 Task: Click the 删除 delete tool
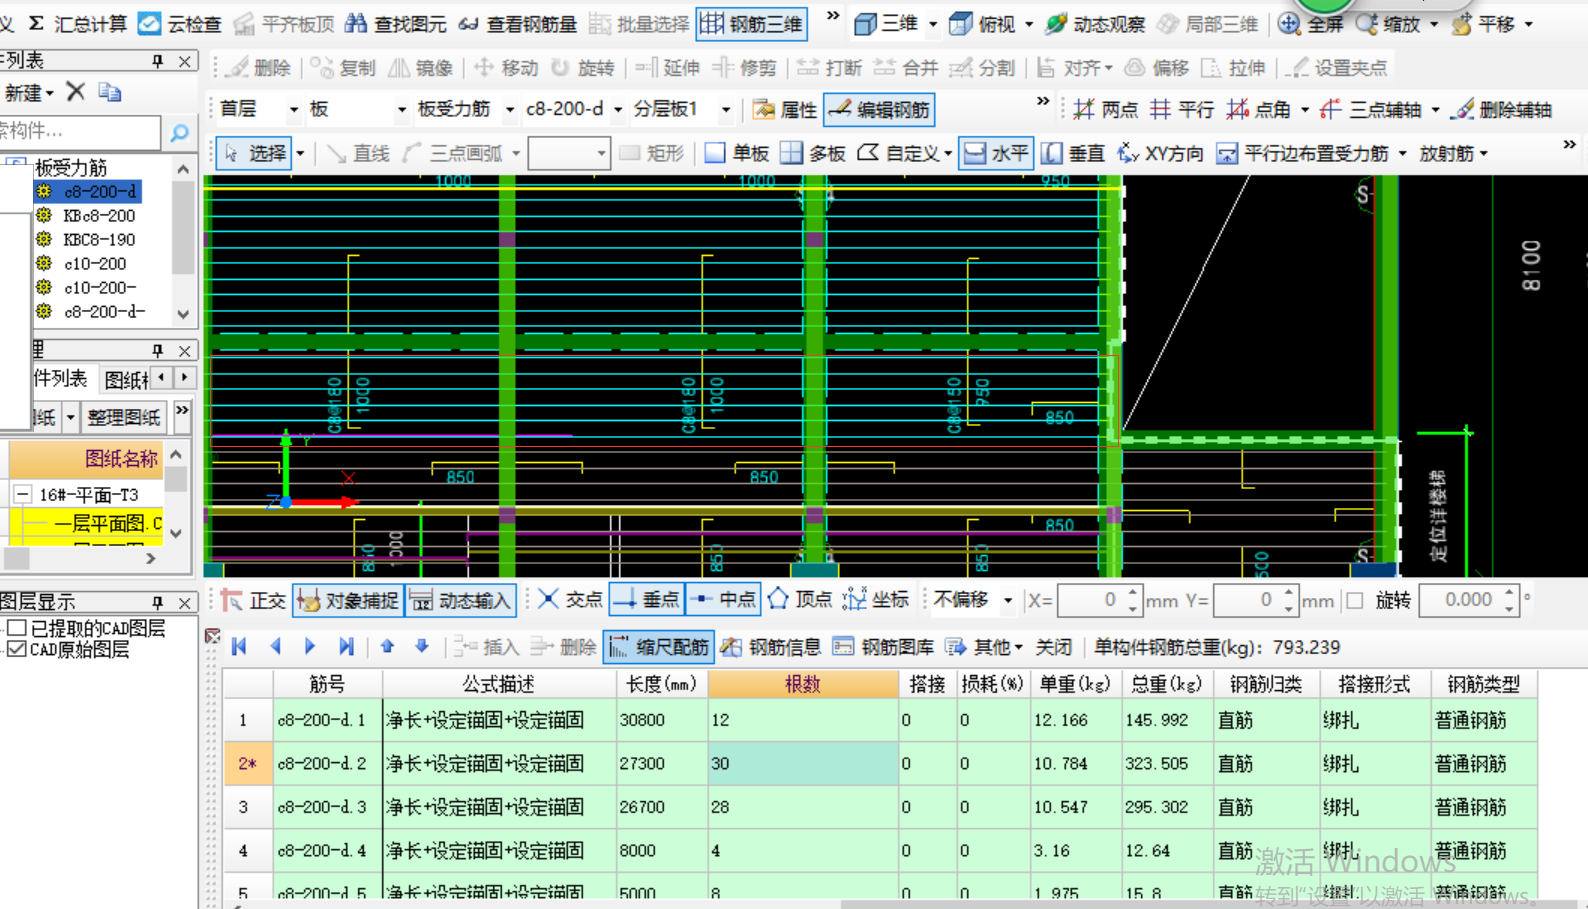[259, 67]
